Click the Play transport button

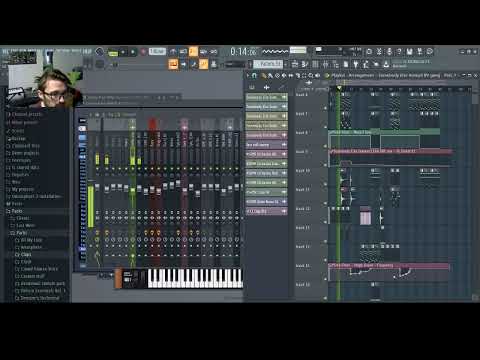coord(123,52)
